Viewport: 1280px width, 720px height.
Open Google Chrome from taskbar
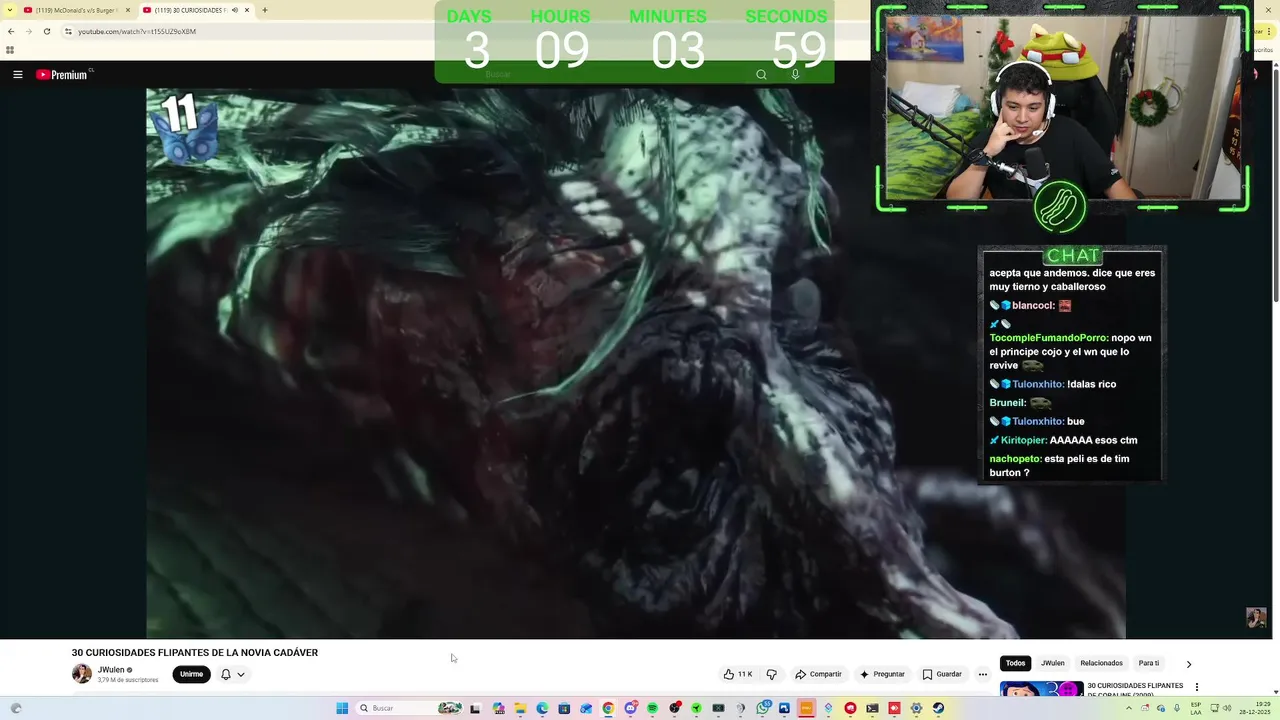608,708
